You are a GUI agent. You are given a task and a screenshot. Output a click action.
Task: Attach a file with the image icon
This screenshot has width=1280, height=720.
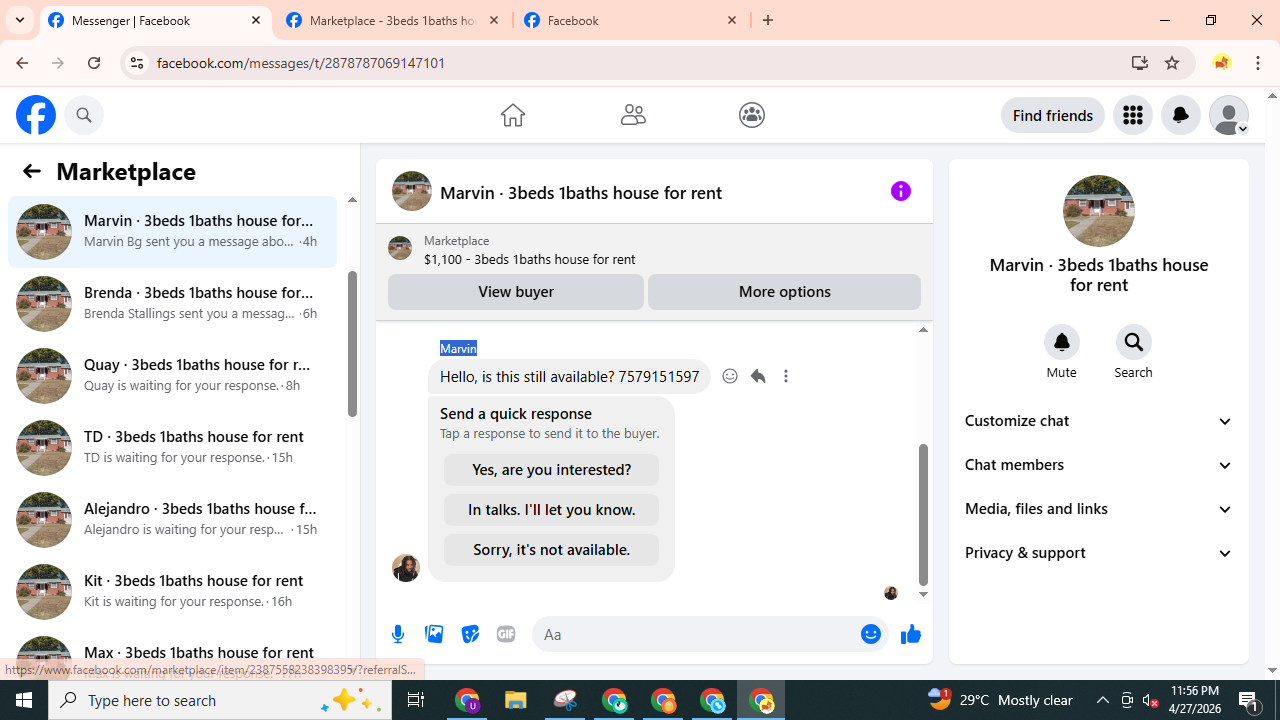point(434,634)
